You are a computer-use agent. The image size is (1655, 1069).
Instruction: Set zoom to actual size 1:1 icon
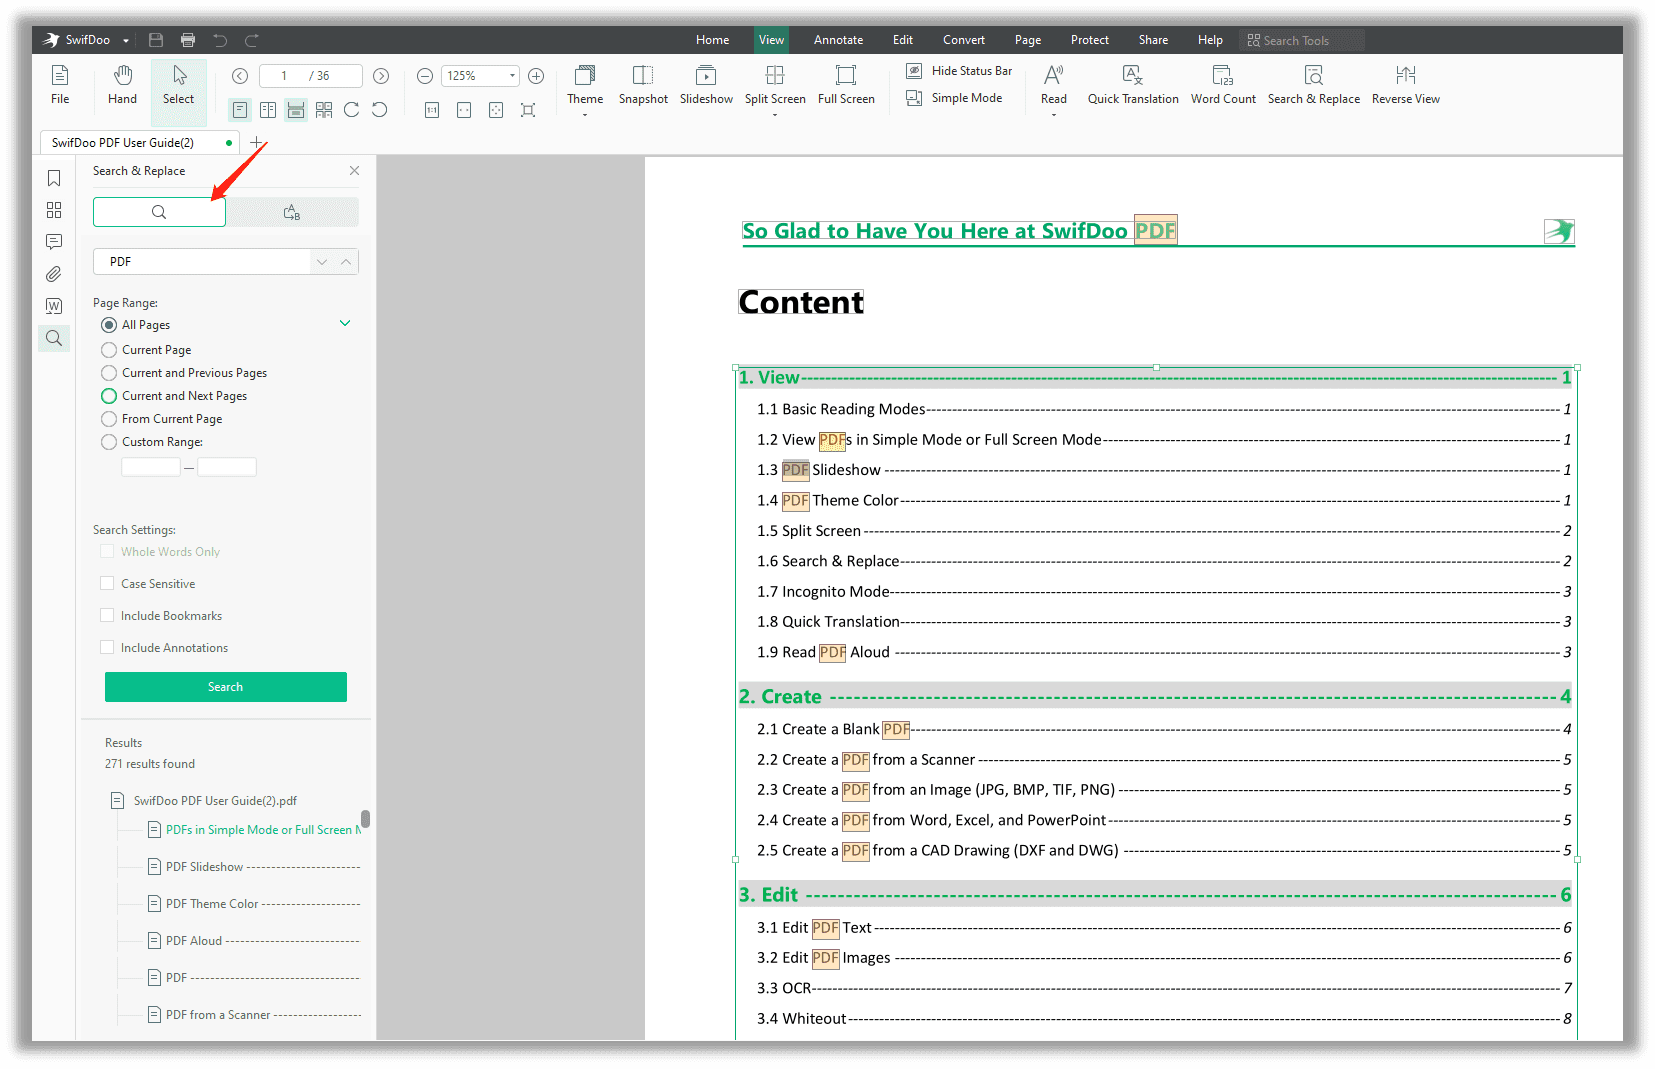[x=432, y=110]
